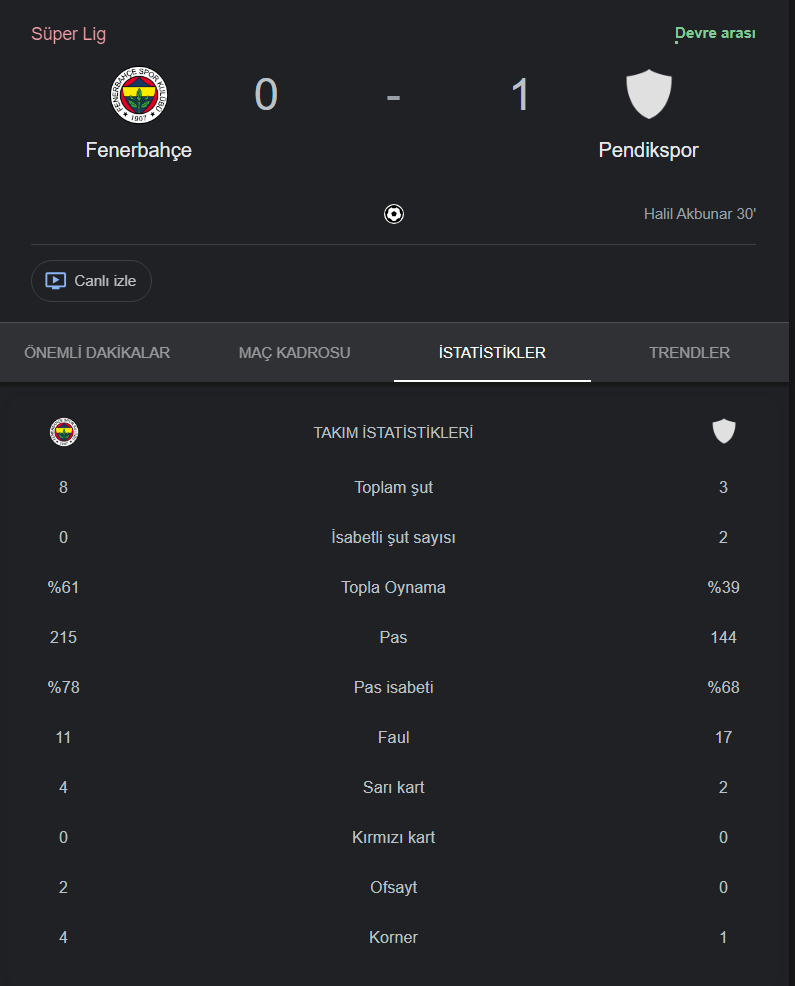The image size is (795, 986).
Task: Click the Pendikspor shield logo in header
Action: (649, 95)
